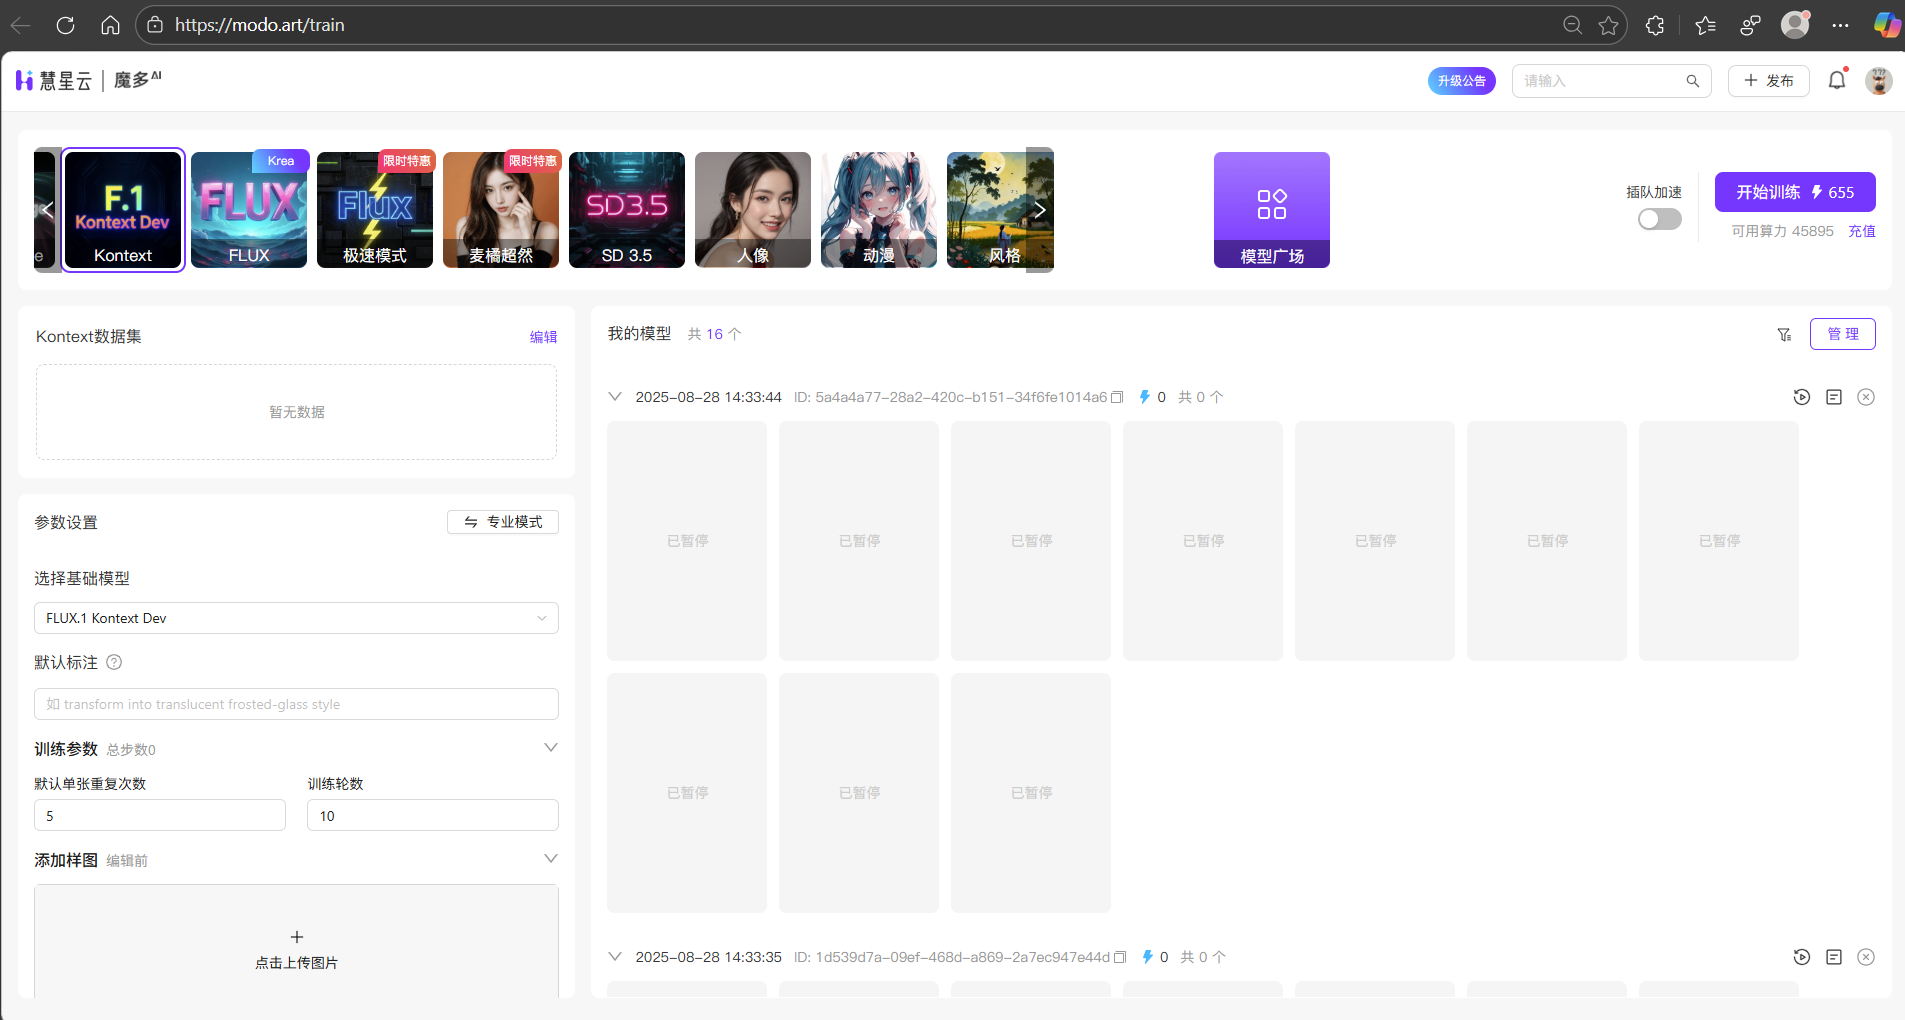Click the 暂无数据 empty dataset area
Viewport: 1905px width, 1020px height.
[296, 412]
